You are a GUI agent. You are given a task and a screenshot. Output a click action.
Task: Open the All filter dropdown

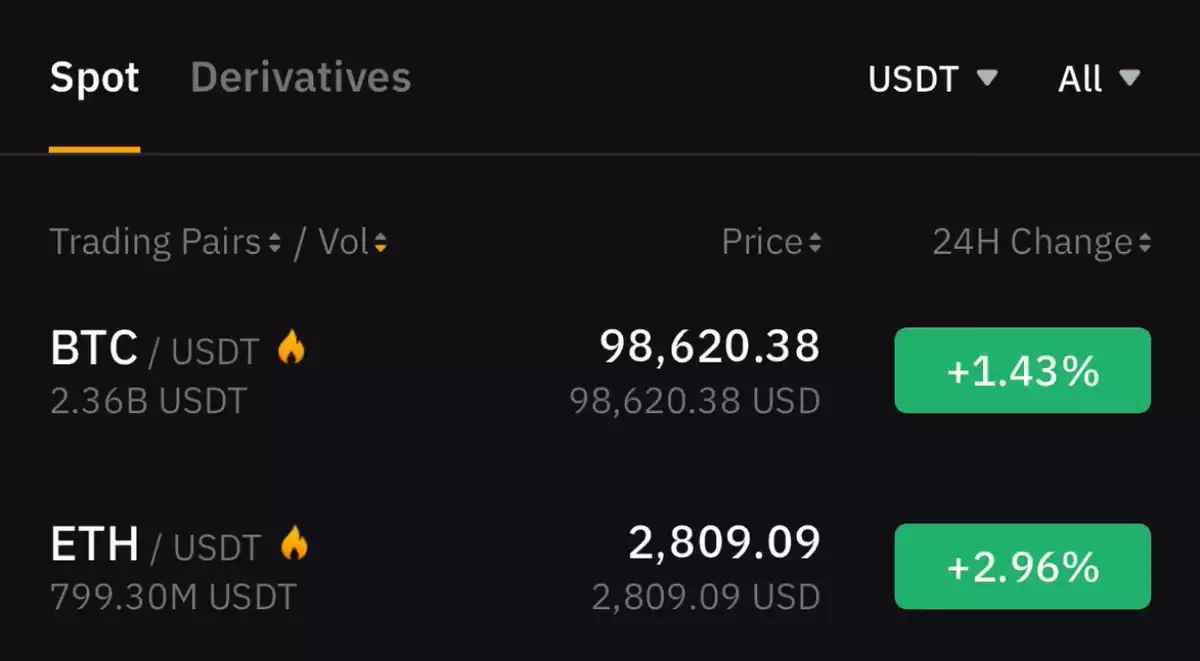click(1099, 79)
